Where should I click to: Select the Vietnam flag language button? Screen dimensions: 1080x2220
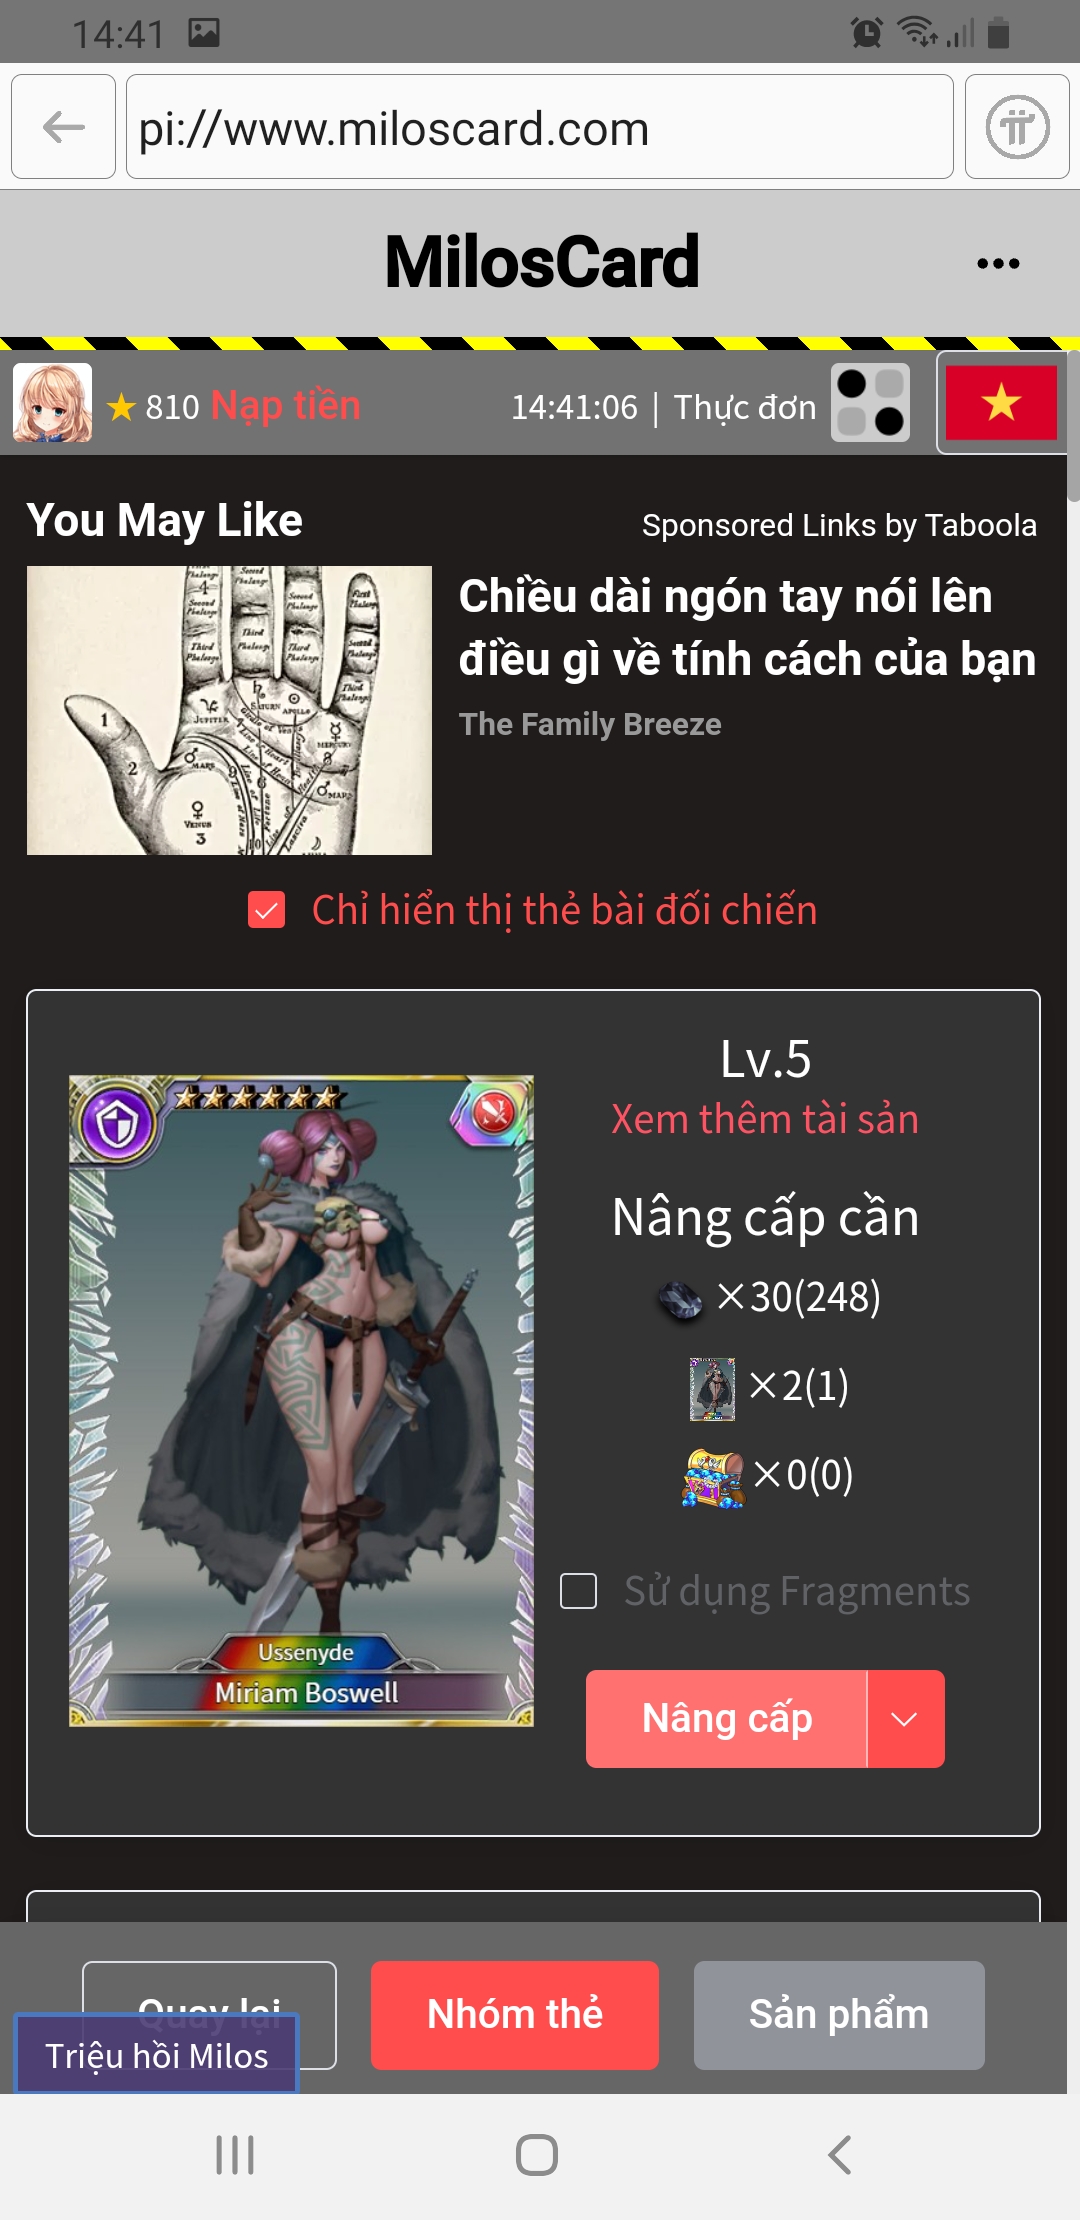click(1001, 403)
